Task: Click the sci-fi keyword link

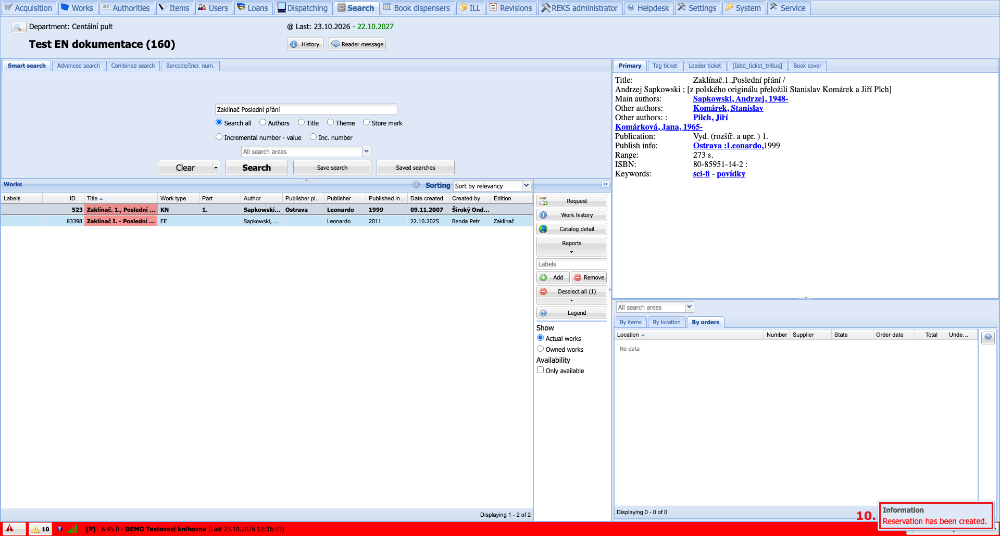Action: [x=701, y=174]
